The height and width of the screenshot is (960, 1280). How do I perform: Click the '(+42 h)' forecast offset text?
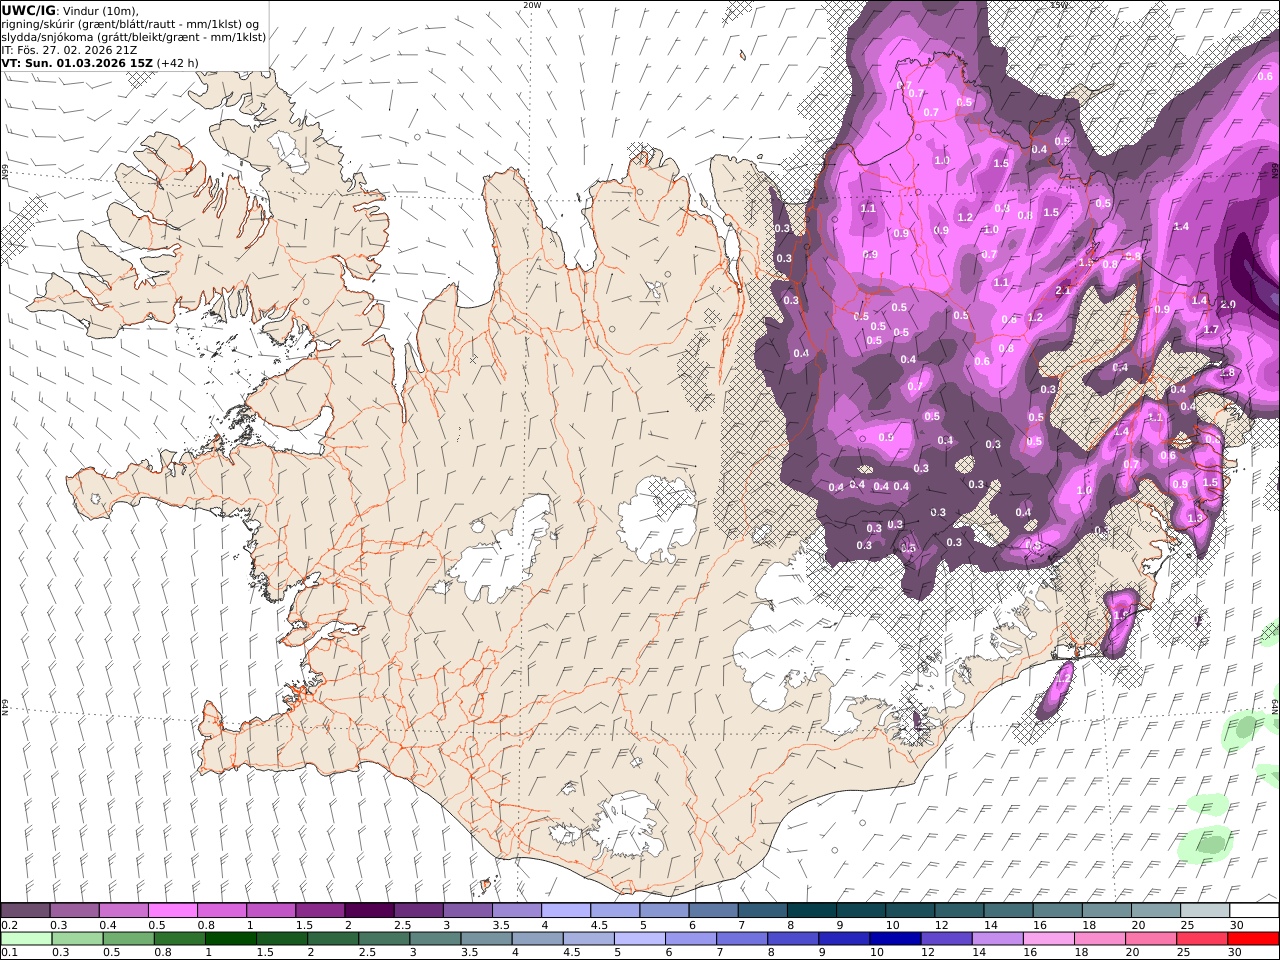coord(178,62)
